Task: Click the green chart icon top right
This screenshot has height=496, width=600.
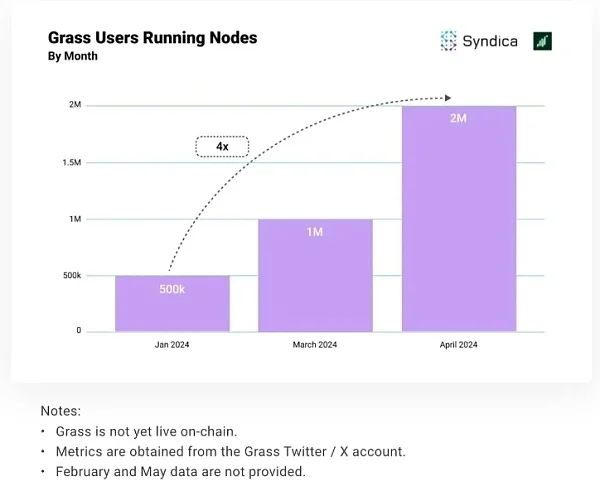Action: pyautogui.click(x=543, y=41)
